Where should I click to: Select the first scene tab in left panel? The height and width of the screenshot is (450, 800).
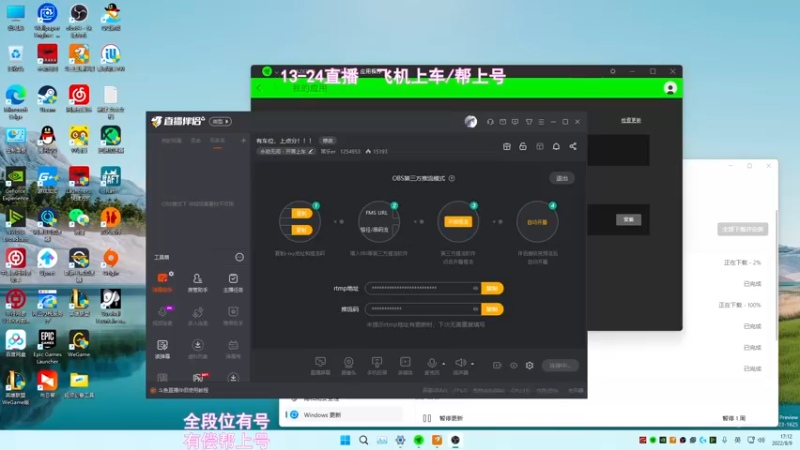(171, 141)
